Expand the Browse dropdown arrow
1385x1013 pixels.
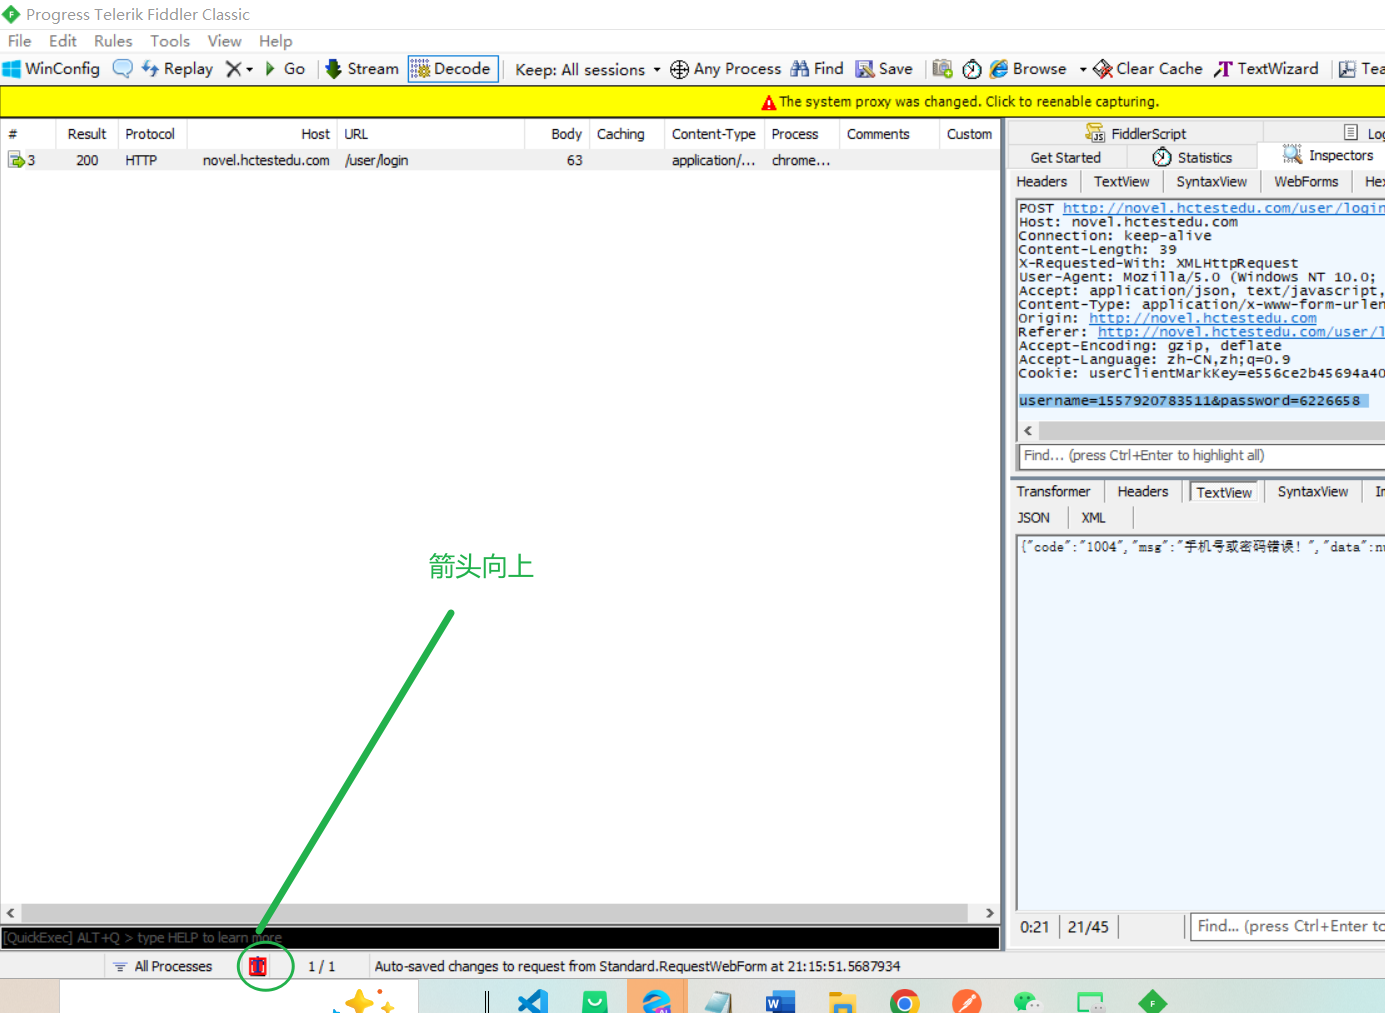tap(1083, 69)
